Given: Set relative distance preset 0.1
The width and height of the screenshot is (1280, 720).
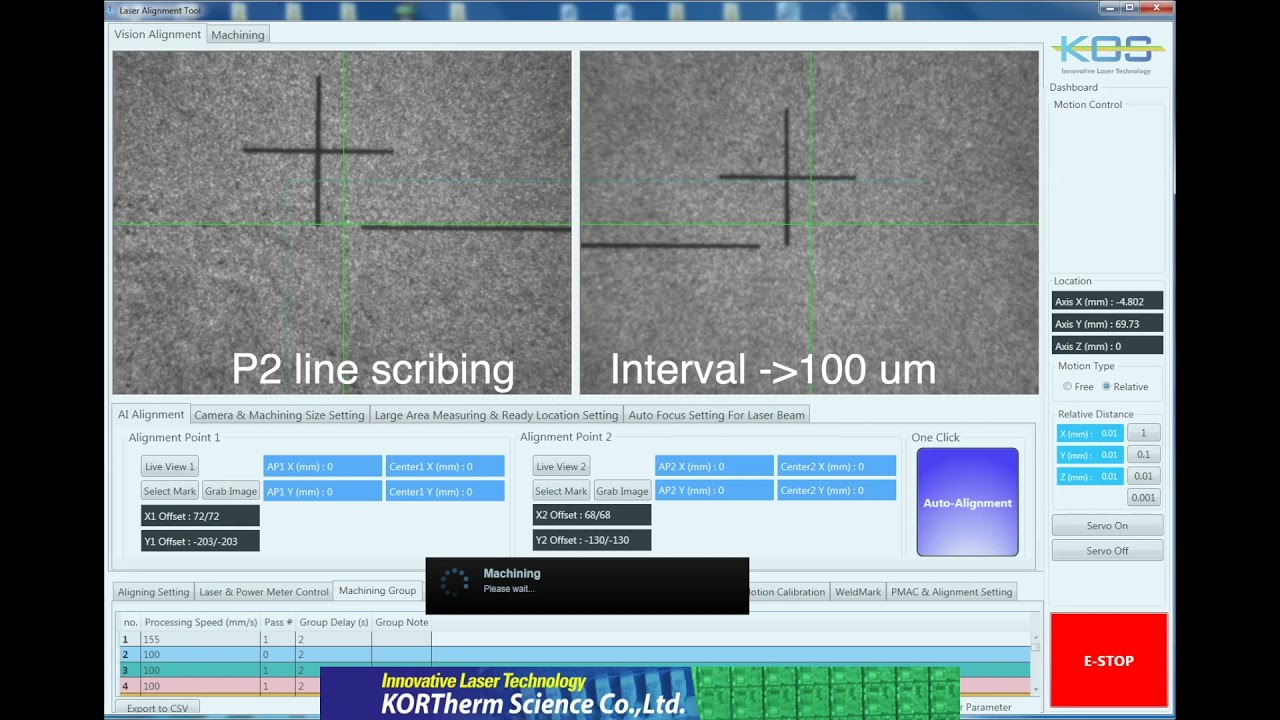Looking at the screenshot, I should point(1144,454).
